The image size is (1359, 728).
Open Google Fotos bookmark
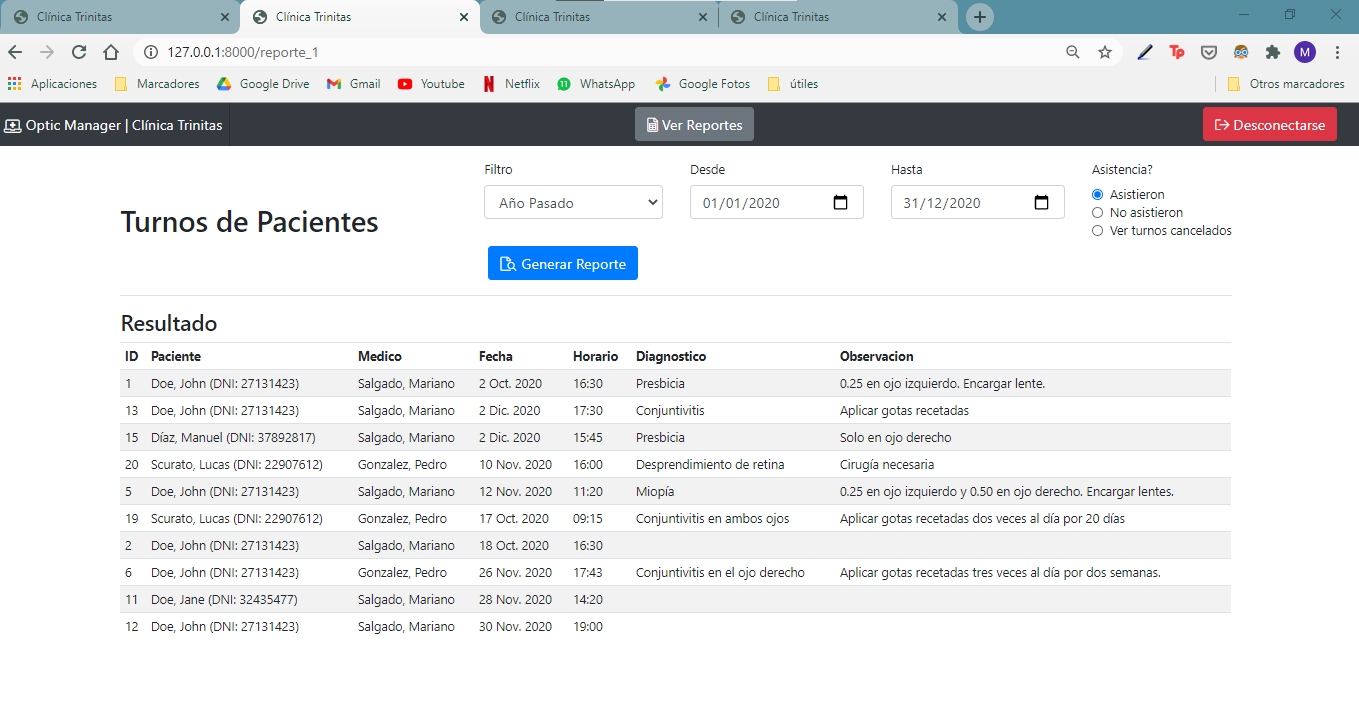[702, 84]
